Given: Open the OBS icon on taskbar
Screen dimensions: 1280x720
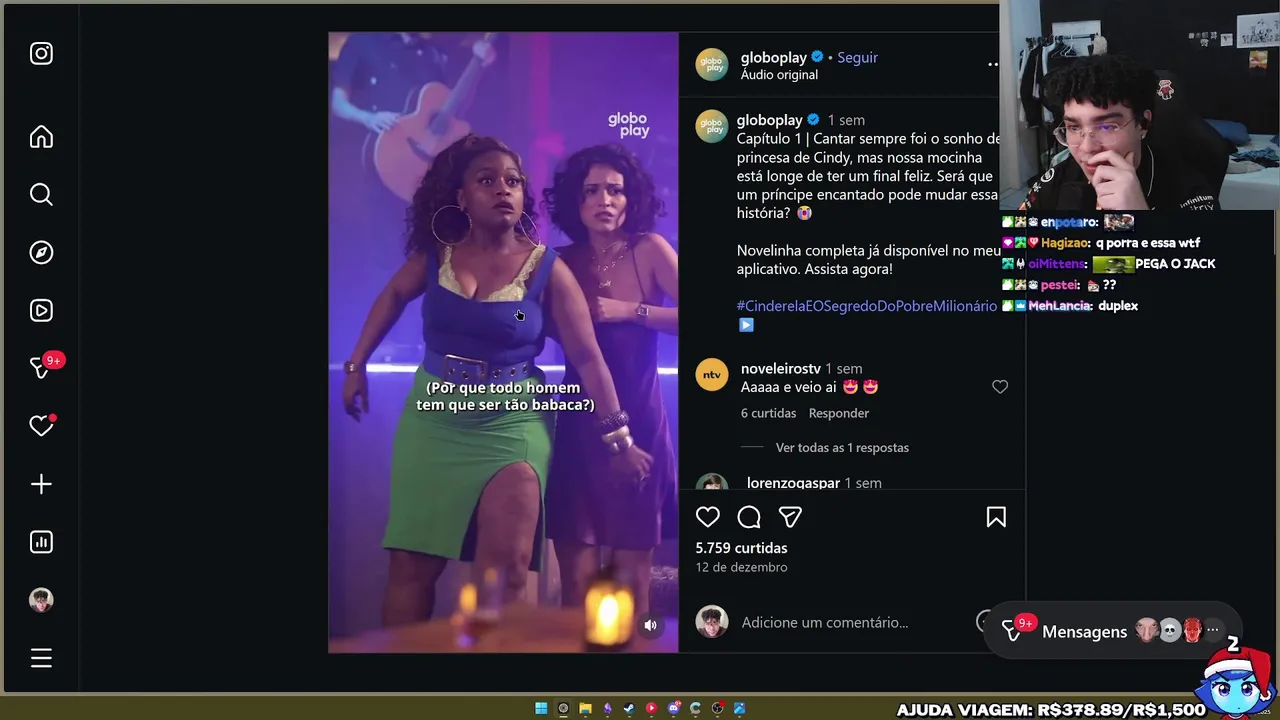Looking at the screenshot, I should (x=718, y=708).
